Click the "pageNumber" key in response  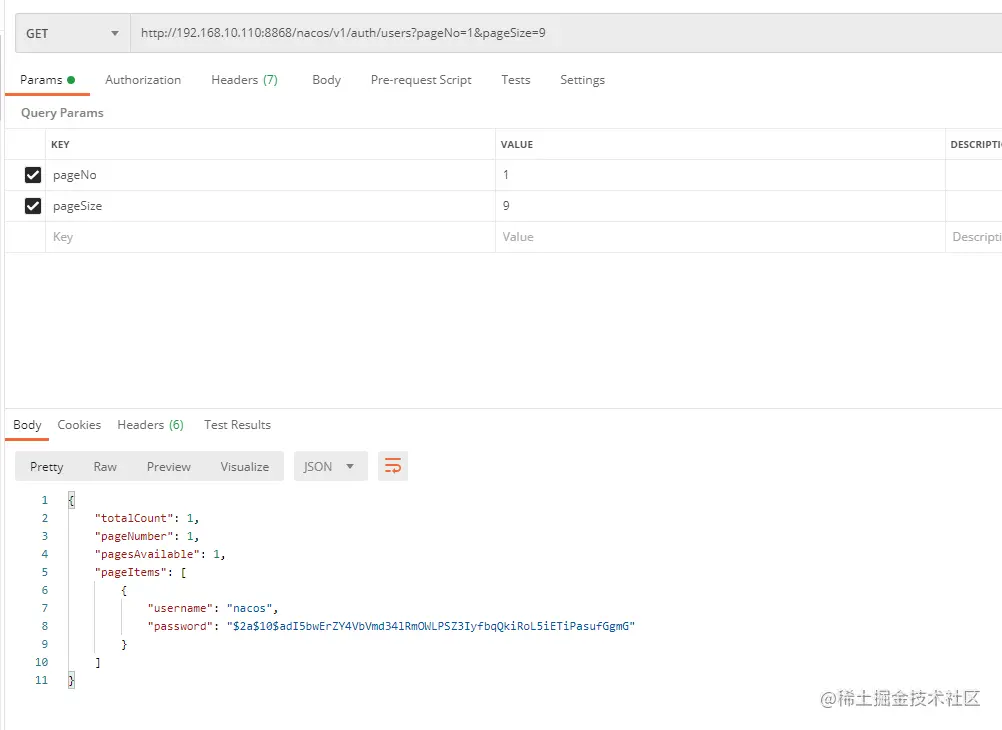pos(134,536)
